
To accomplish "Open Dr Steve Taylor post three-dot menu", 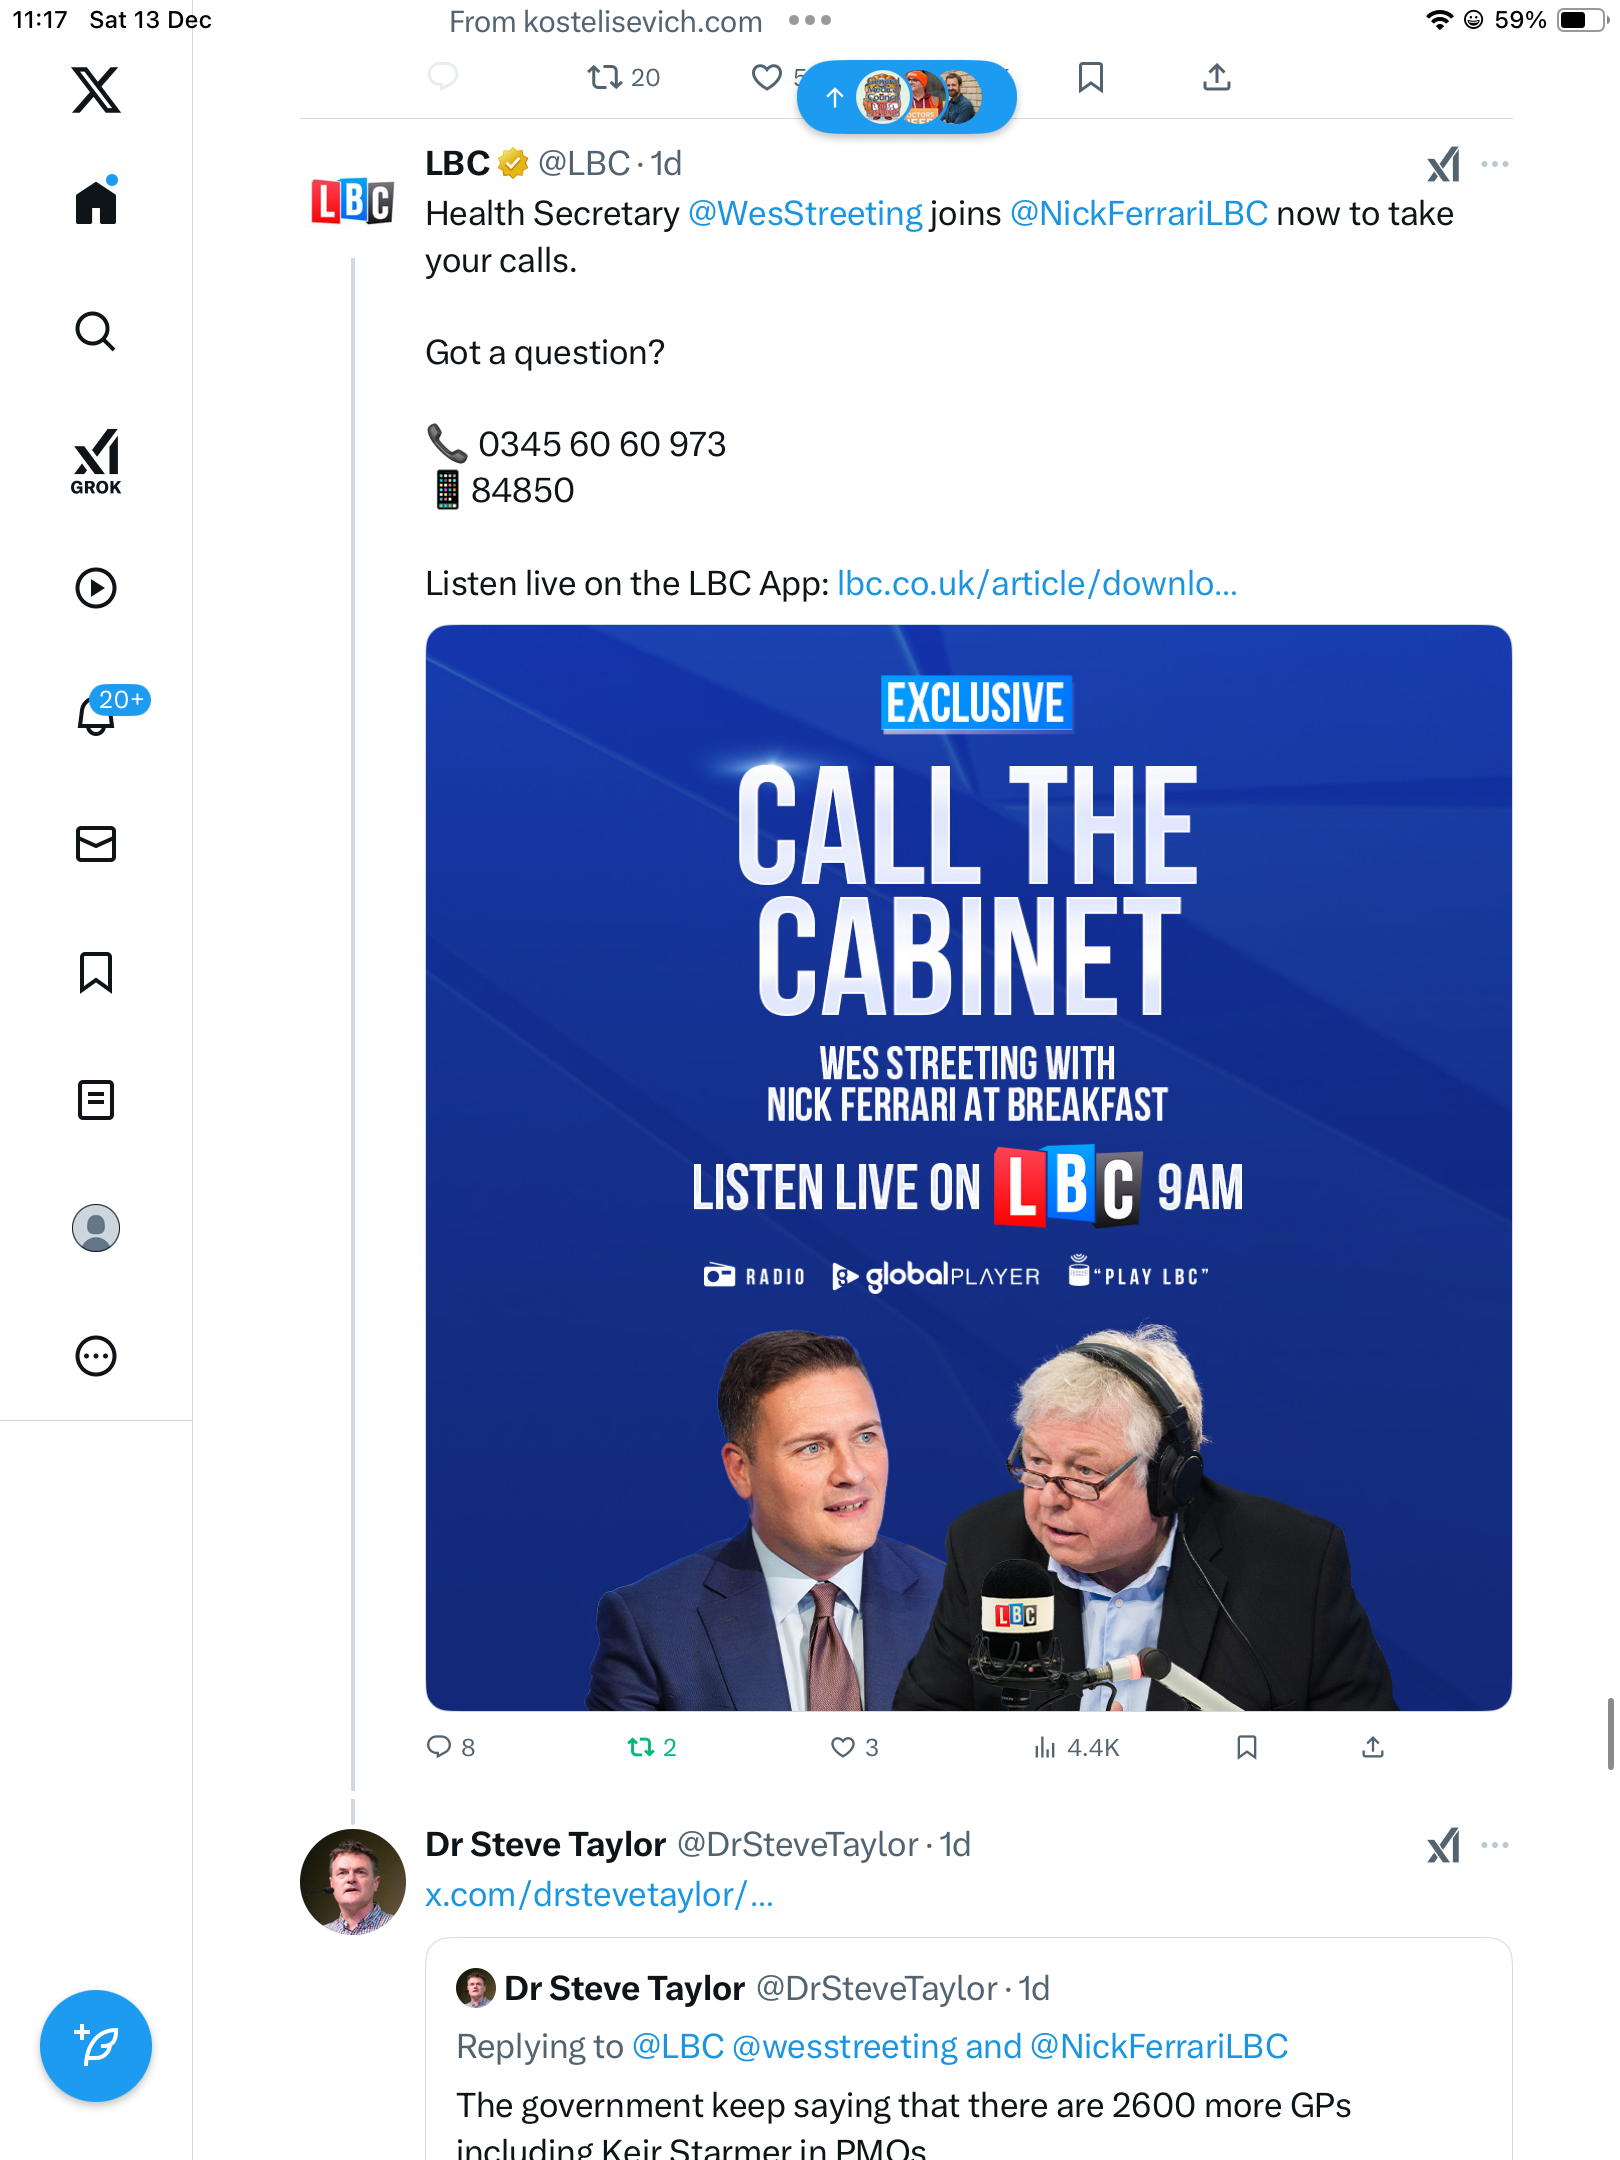I will point(1494,1845).
